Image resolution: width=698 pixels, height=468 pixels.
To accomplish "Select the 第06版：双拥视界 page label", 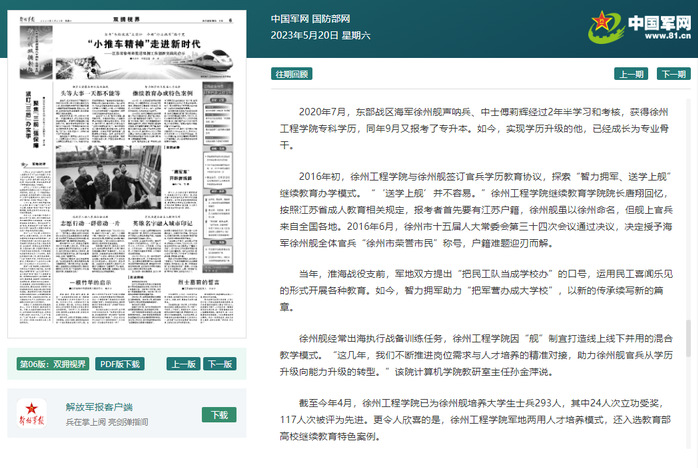I will pyautogui.click(x=53, y=364).
